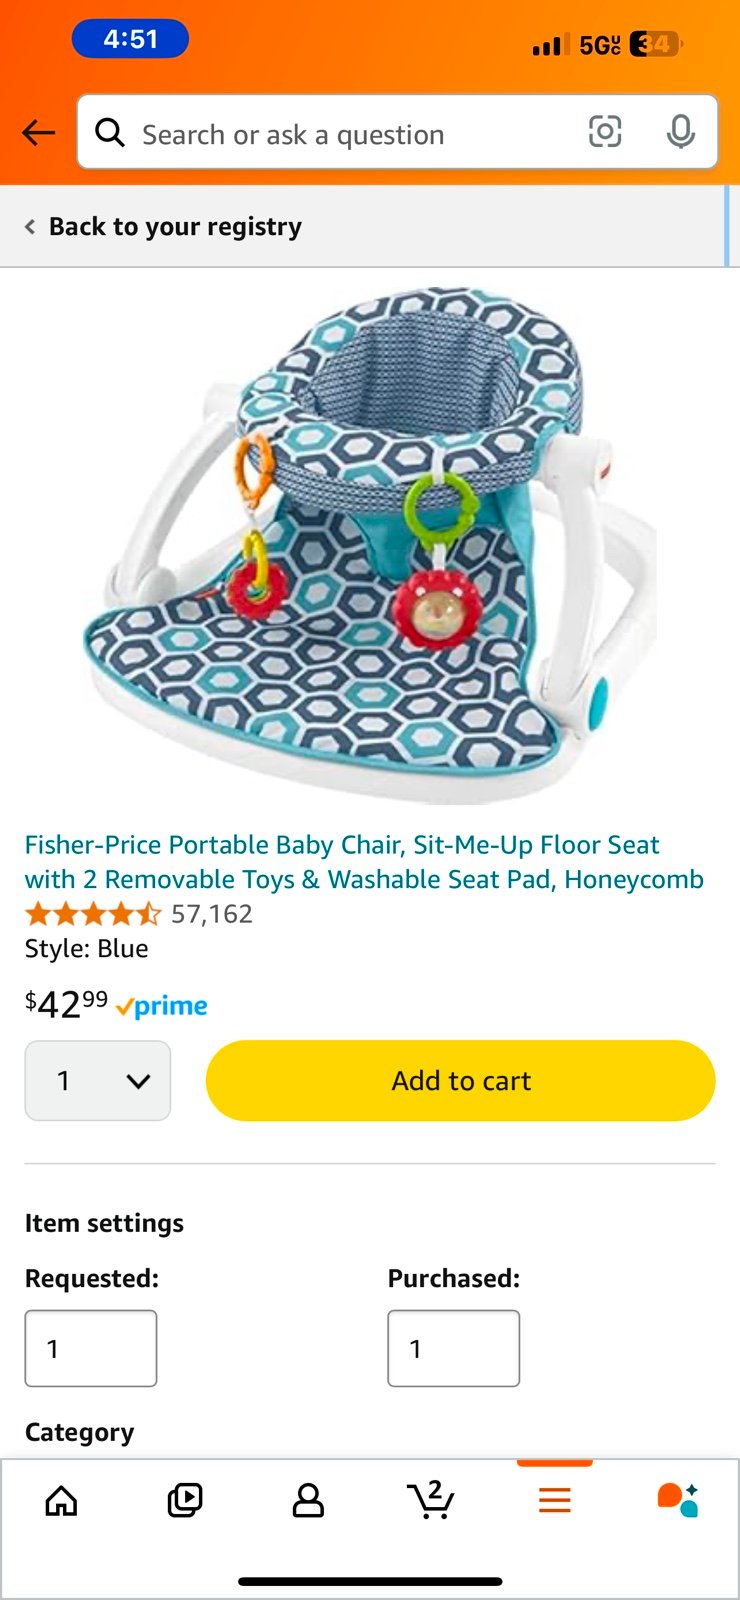Click the Add to cart button
This screenshot has width=740, height=1600.
pos(461,1081)
